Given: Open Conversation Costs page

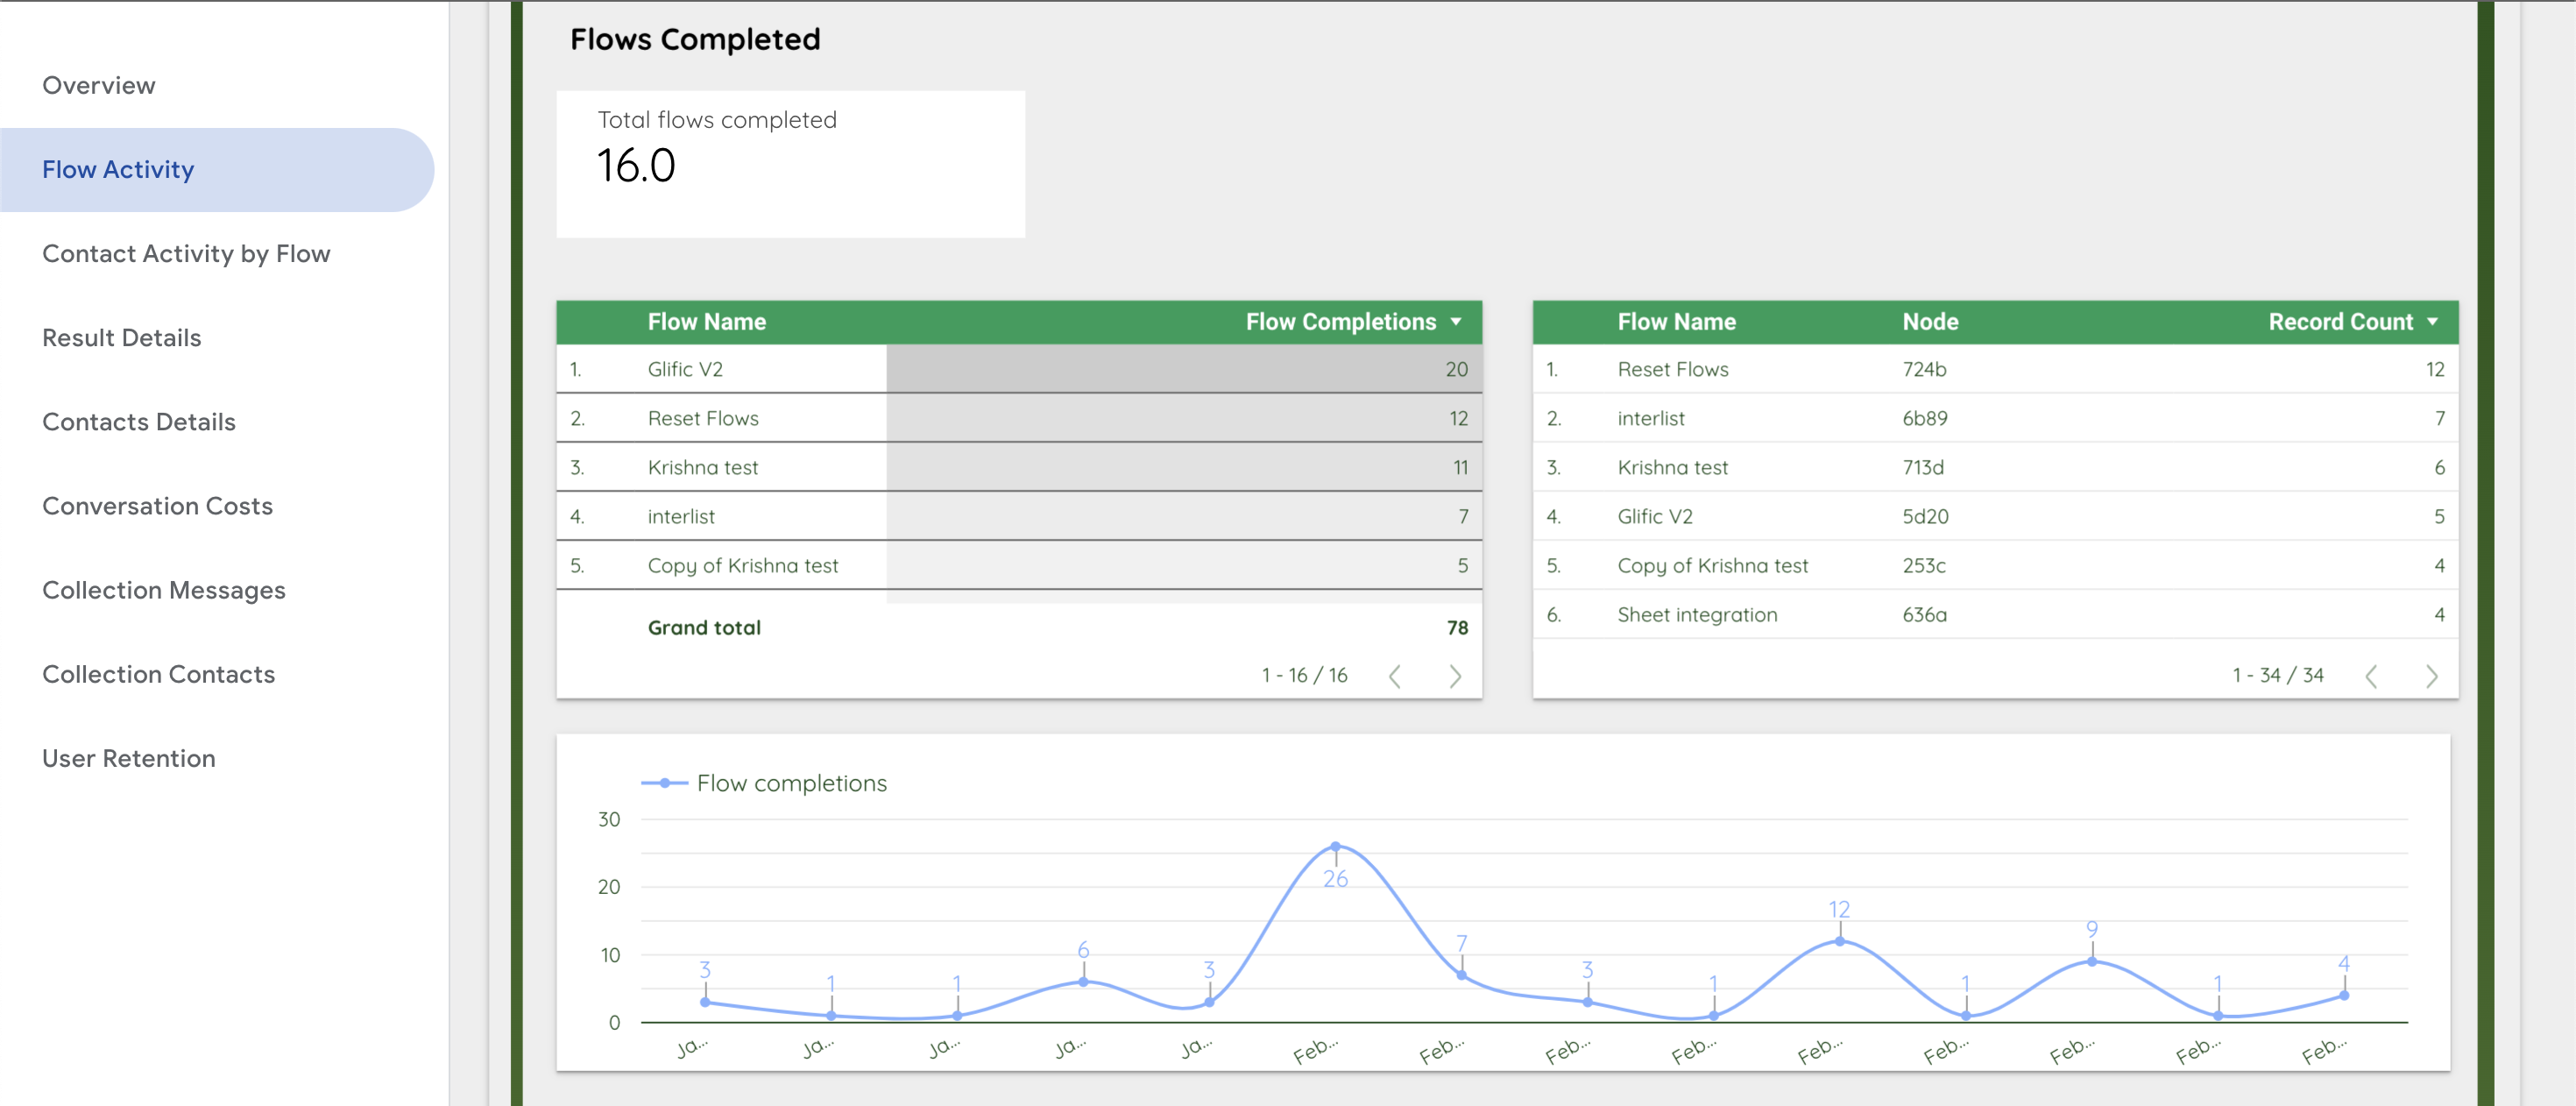Looking at the screenshot, I should coord(157,506).
